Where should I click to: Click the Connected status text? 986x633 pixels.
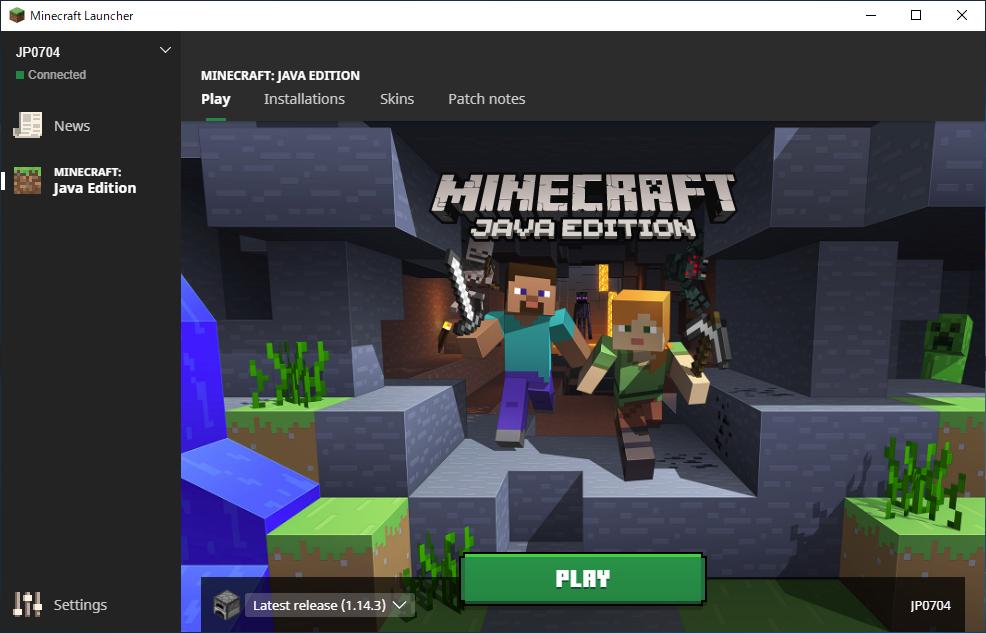(57, 74)
